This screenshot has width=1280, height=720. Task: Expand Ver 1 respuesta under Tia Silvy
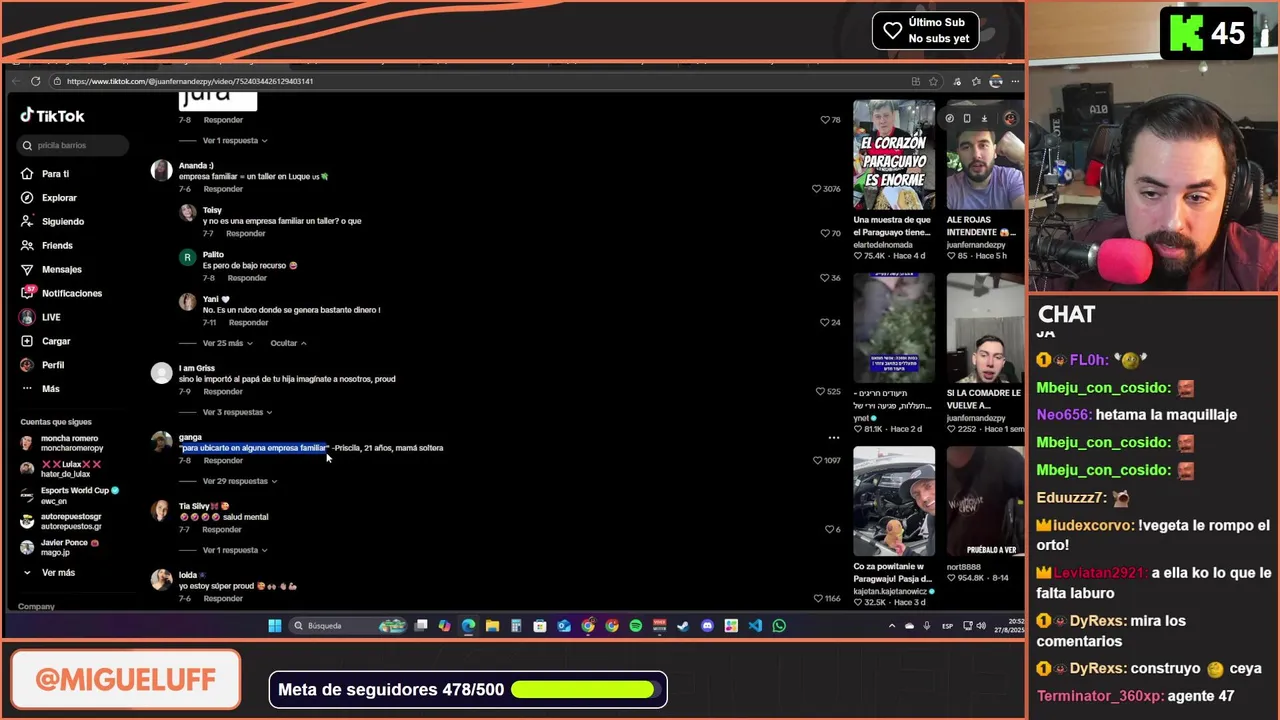point(235,550)
